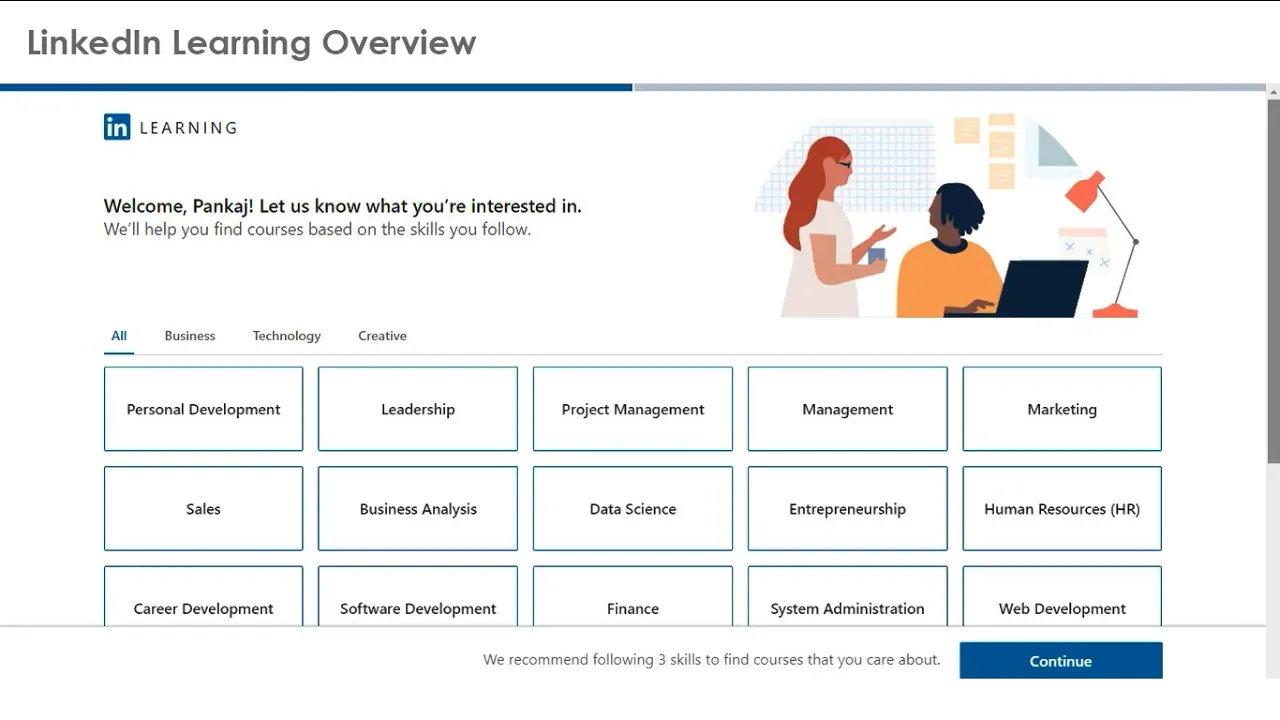Select the System Administration skill
Viewport: 1280px width, 720px height.
click(847, 597)
